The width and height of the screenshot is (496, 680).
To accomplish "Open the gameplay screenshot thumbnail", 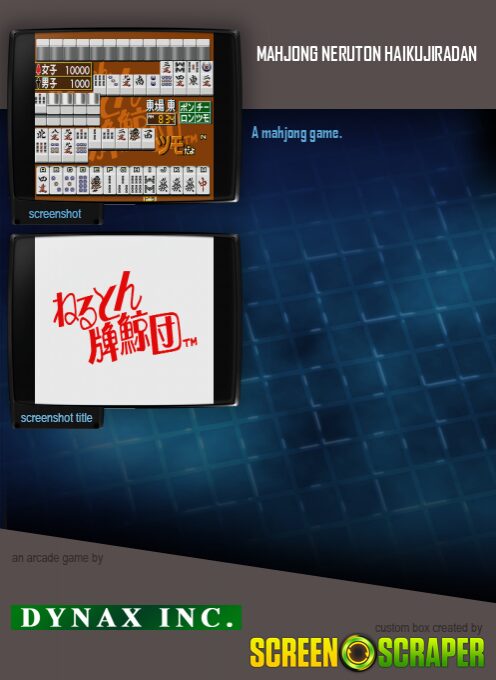I will (124, 116).
